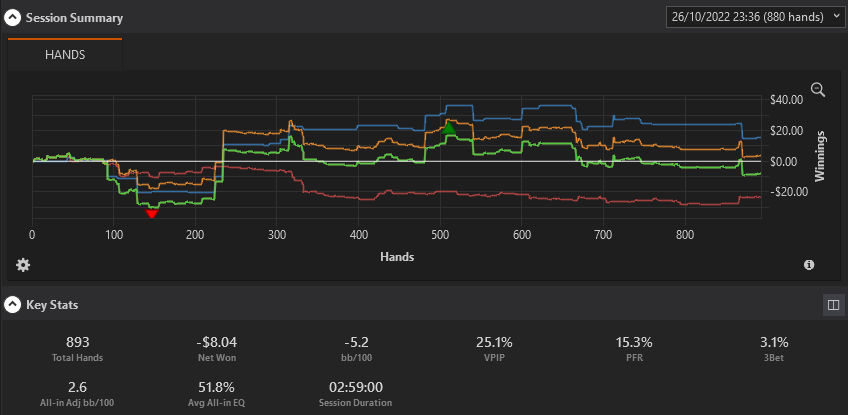
Task: Collapse the Key Stats section
Action: [x=11, y=305]
